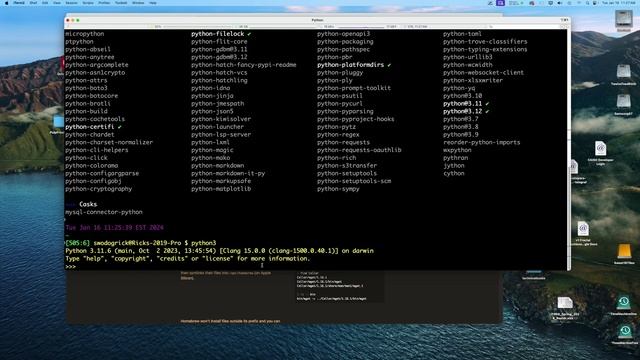Click 'python-toml' in the terminal output
640x360 pixels.
(x=462, y=34)
